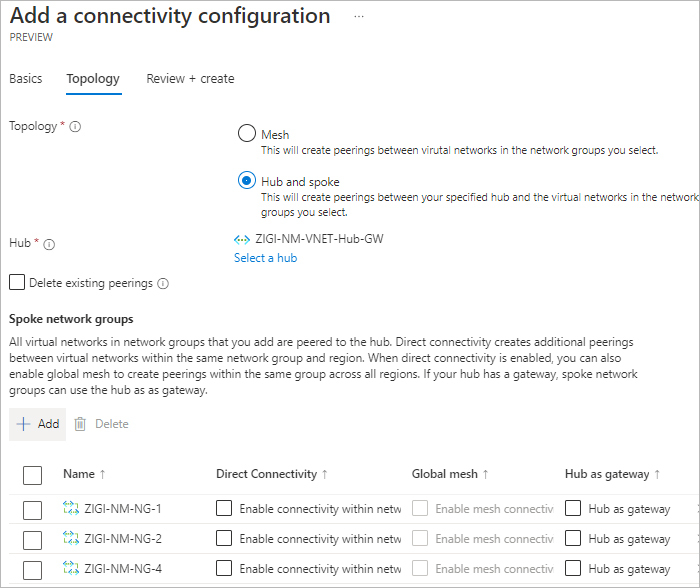Image resolution: width=700 pixels, height=588 pixels.
Task: Select the Mesh topology radio button
Action: coord(246,133)
